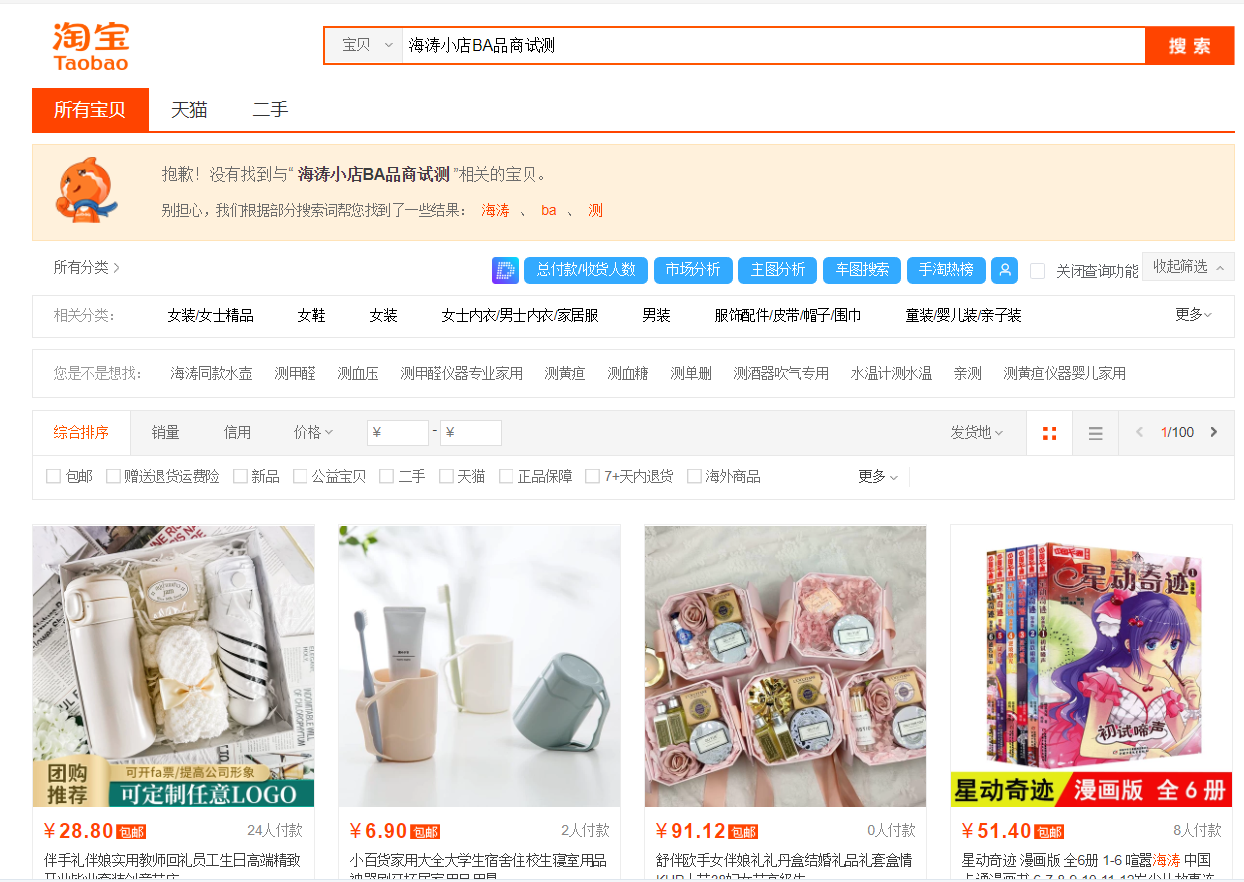The height and width of the screenshot is (882, 1244).
Task: Open the 星动奇迹 comic product thumbnail
Action: (x=1091, y=666)
